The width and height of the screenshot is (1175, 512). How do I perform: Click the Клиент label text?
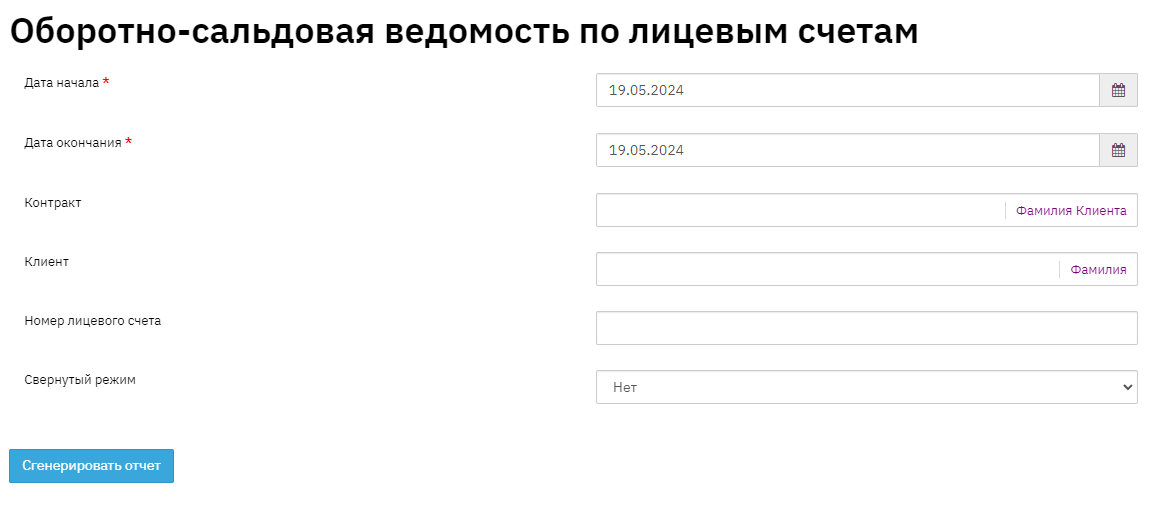46,262
